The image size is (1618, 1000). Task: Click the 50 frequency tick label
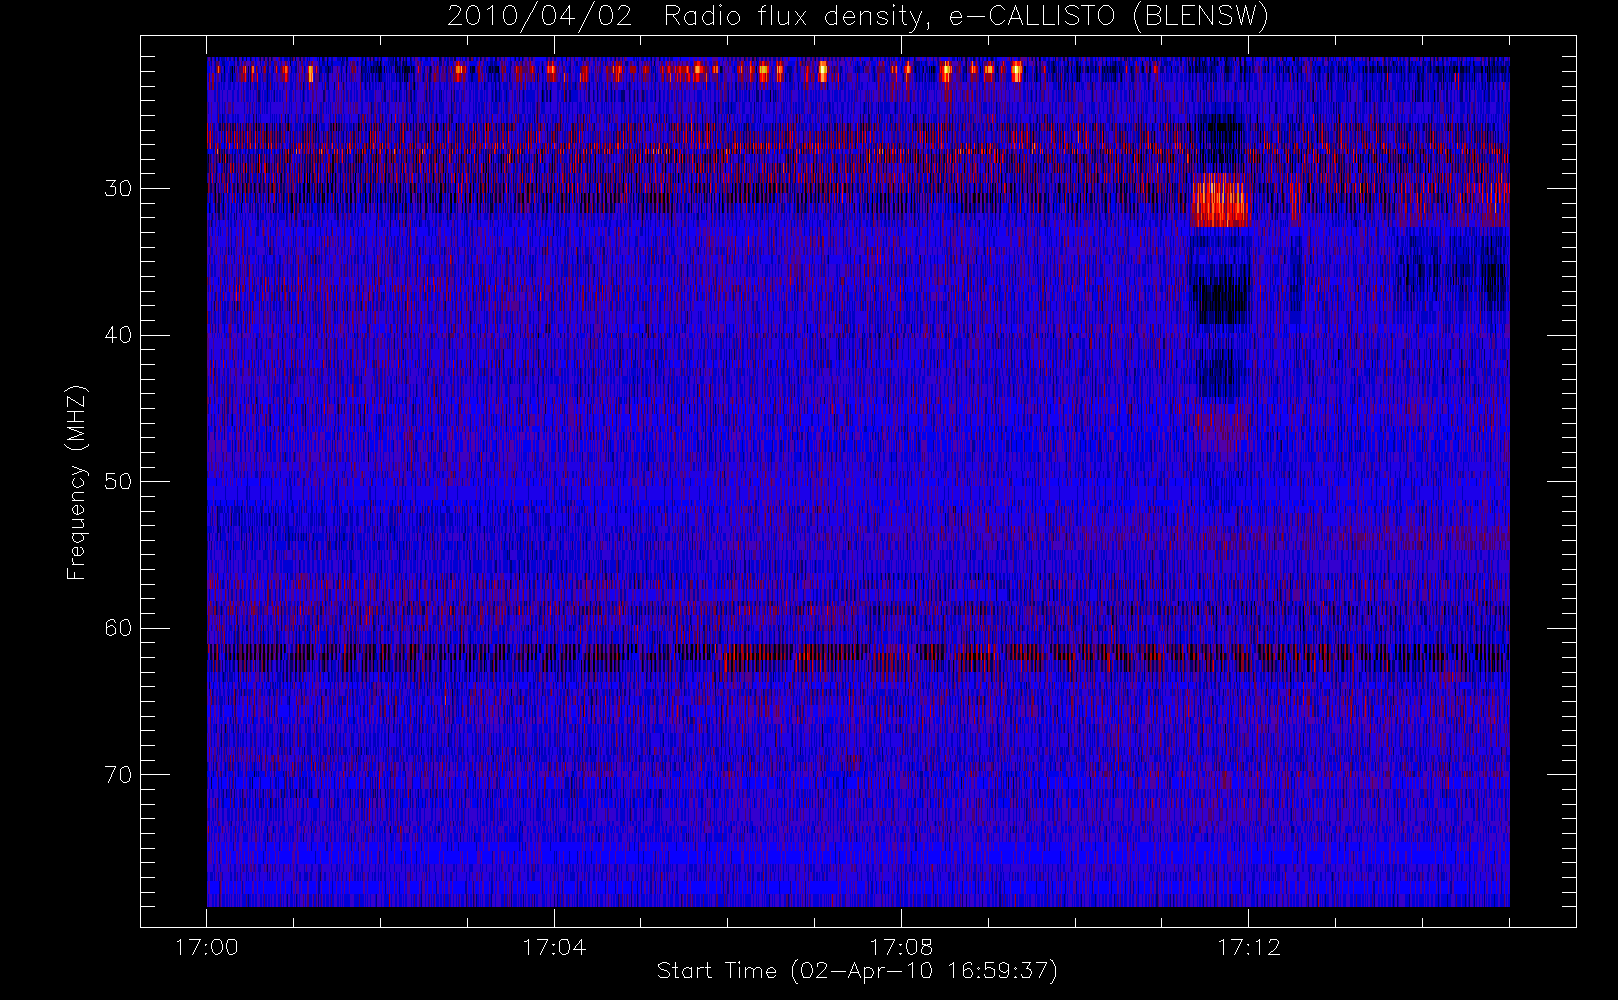click(118, 482)
